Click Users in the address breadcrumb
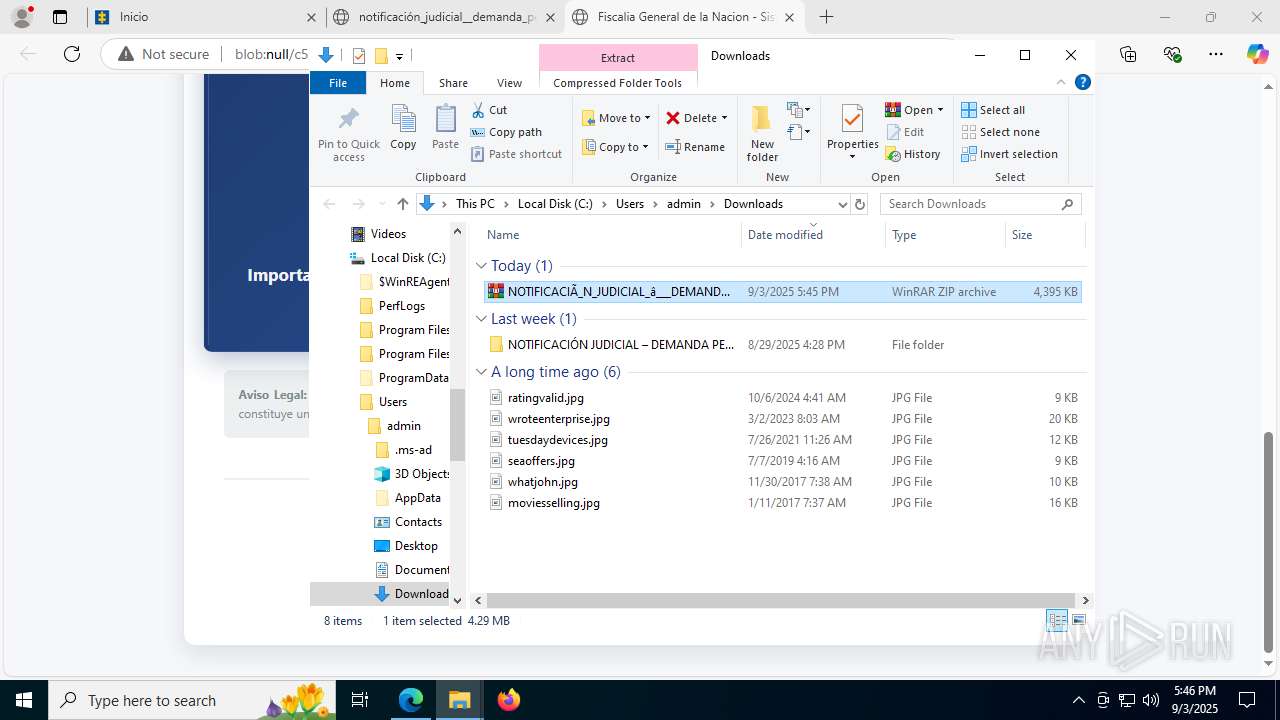 pos(630,204)
